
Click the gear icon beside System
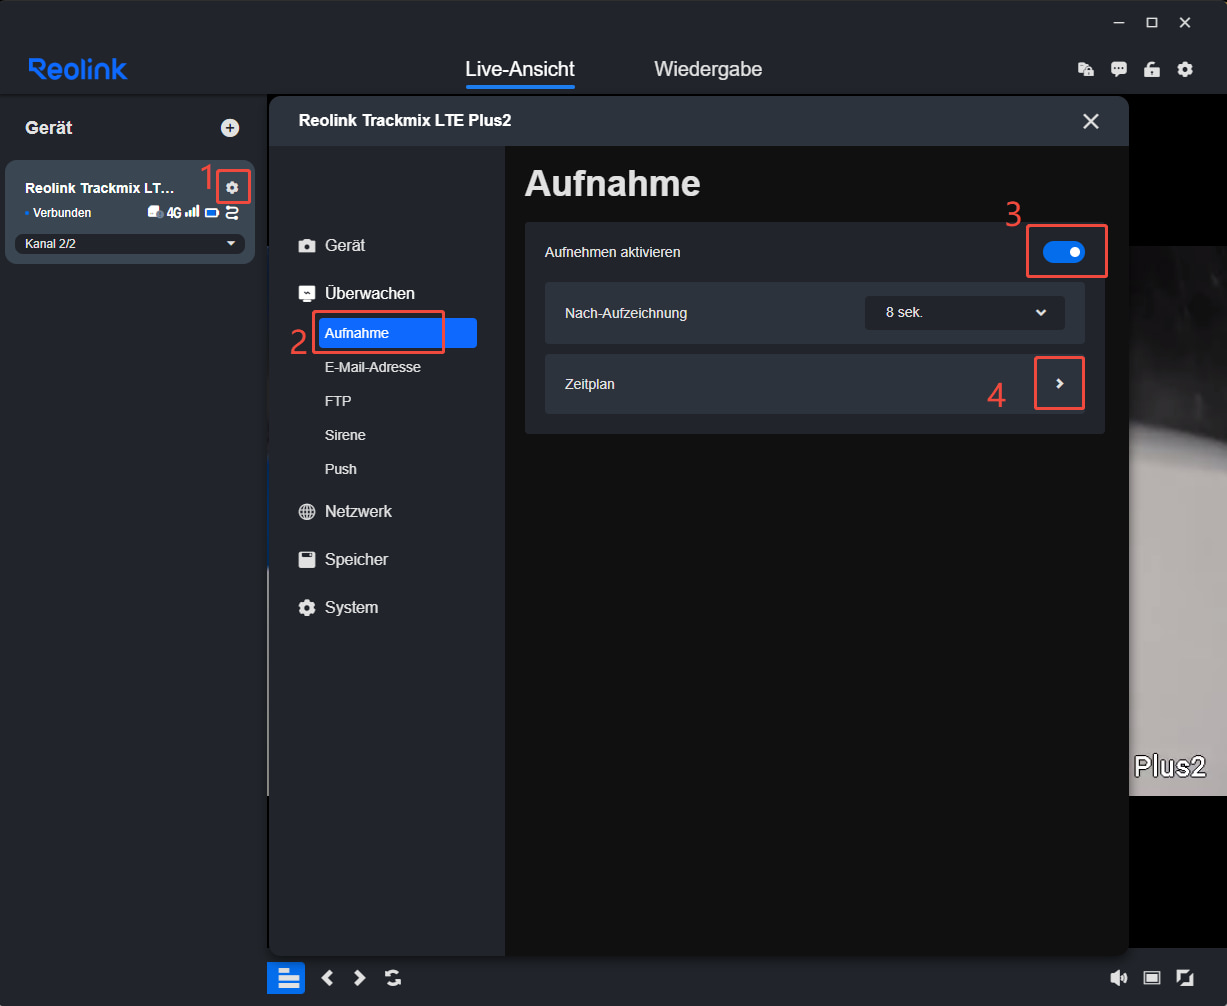point(307,607)
